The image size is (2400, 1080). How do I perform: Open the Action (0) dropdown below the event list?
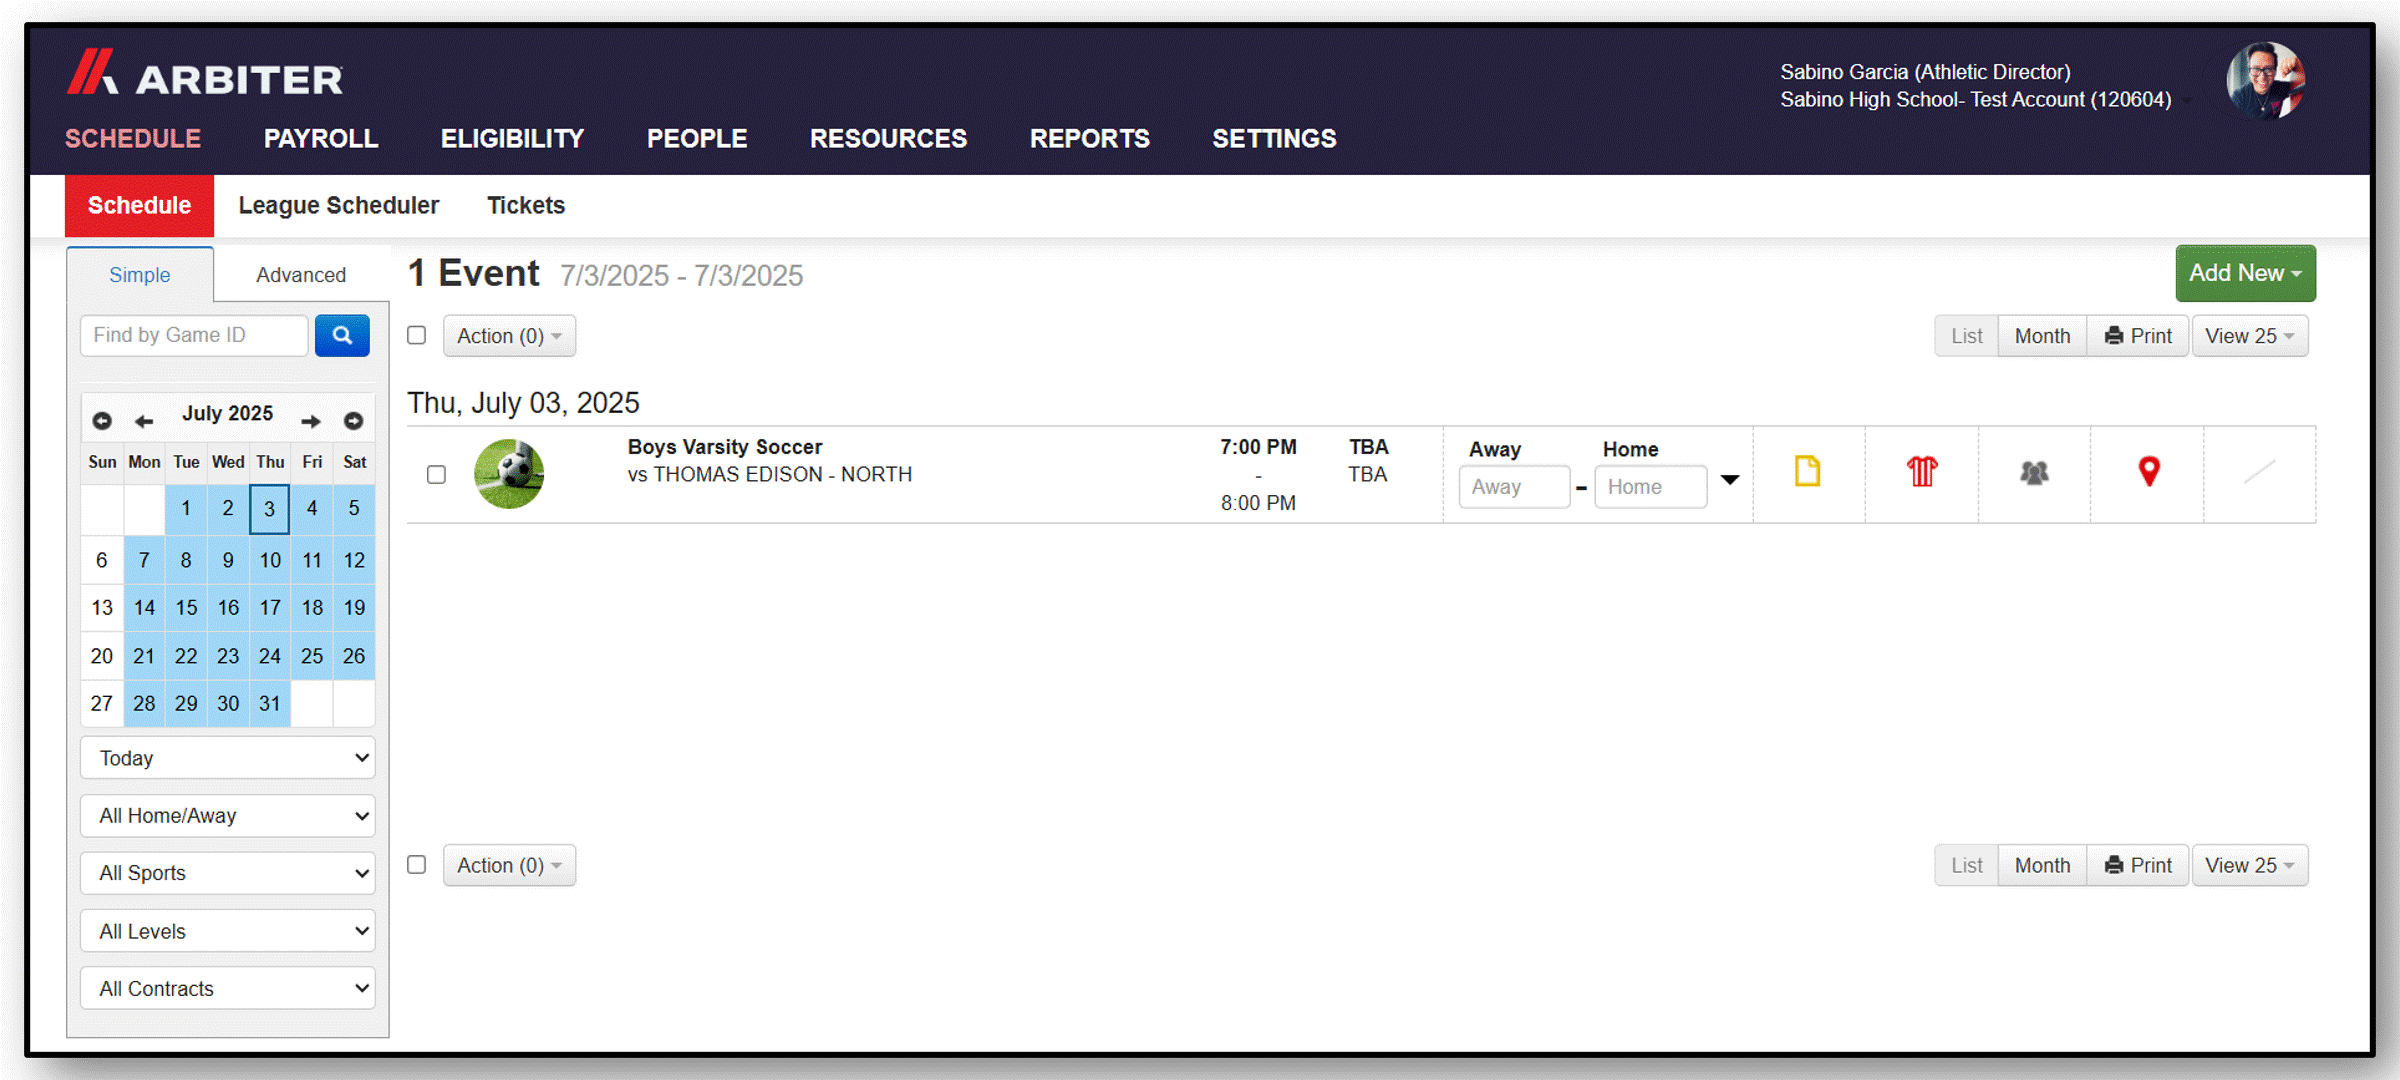click(x=509, y=865)
